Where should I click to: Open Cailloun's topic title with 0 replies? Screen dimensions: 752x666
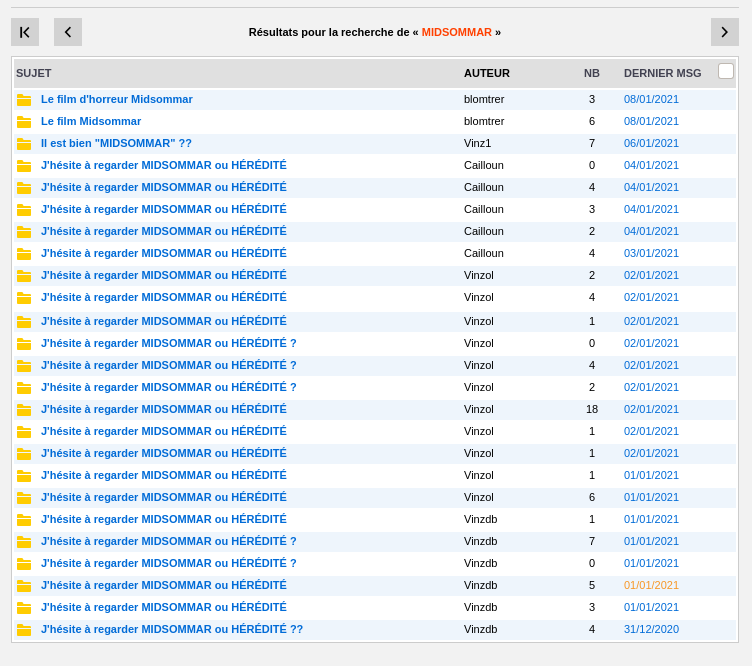pyautogui.click(x=164, y=165)
